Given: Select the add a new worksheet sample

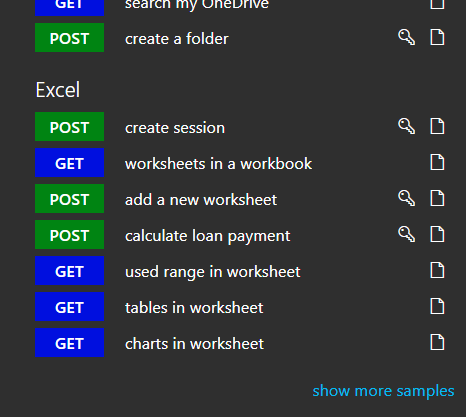Looking at the screenshot, I should (x=201, y=200).
